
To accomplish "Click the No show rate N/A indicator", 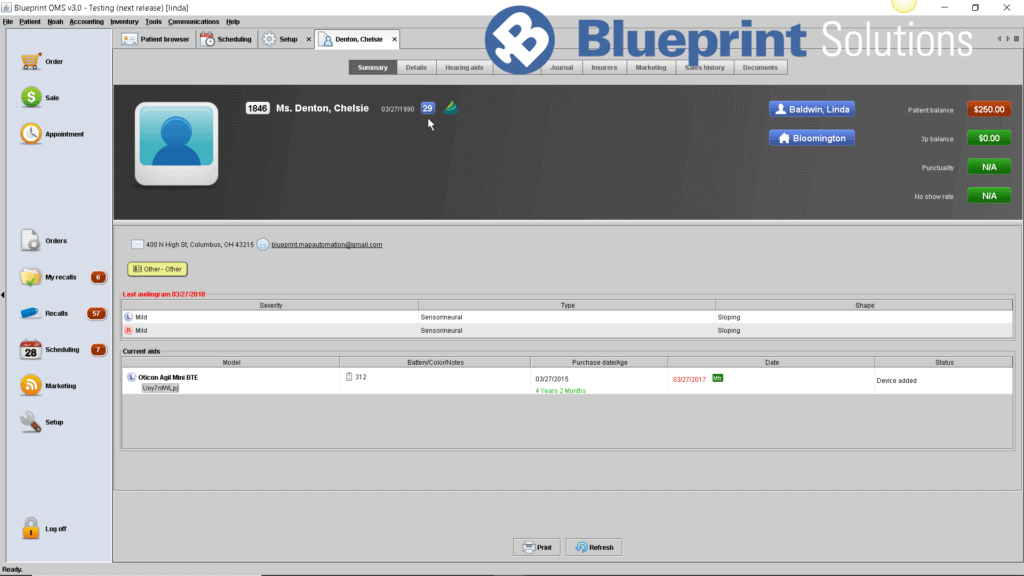I will coord(989,196).
